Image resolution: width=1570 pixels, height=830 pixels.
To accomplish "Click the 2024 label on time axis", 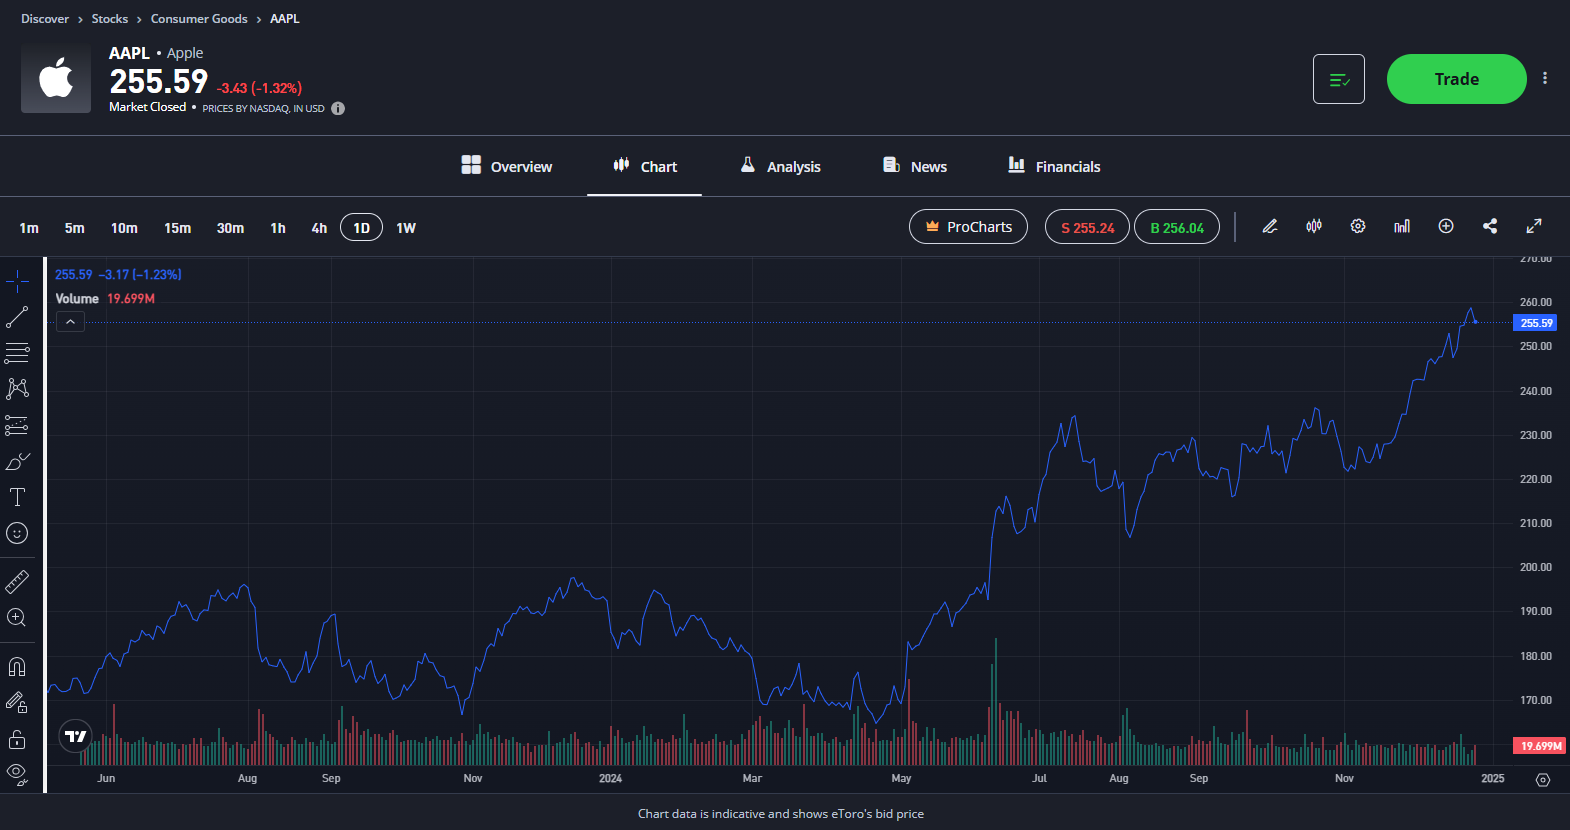I will 610,778.
